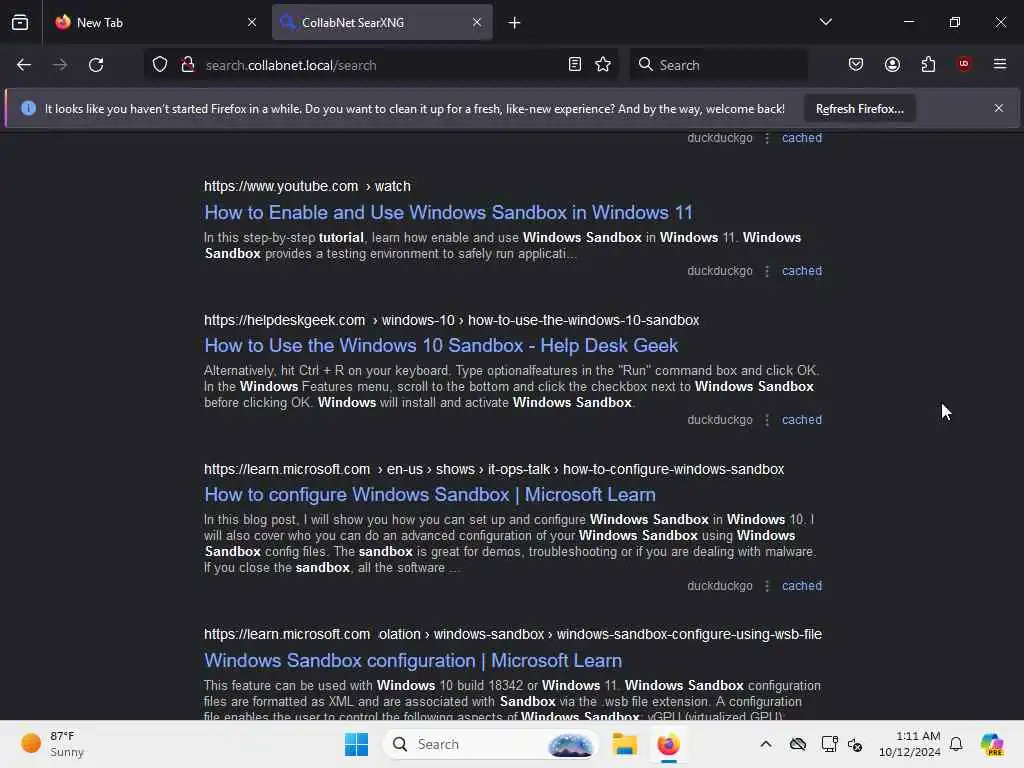Open How to Use the Windows 10 Sandbox link

pyautogui.click(x=441, y=345)
